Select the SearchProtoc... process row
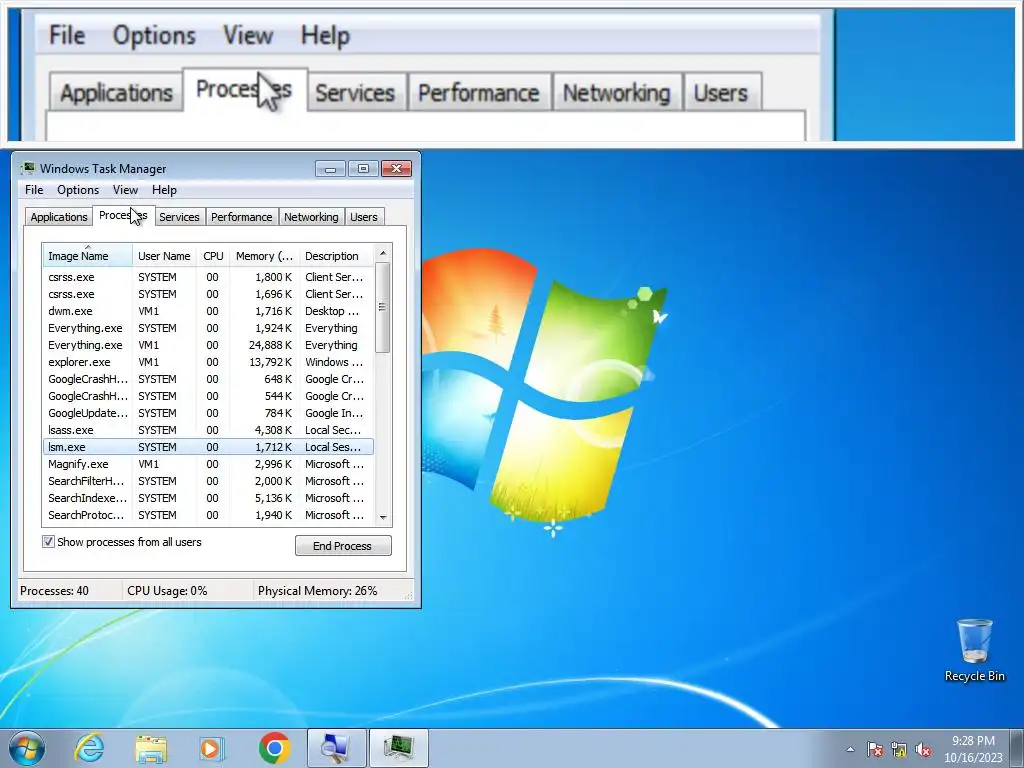 [208, 515]
